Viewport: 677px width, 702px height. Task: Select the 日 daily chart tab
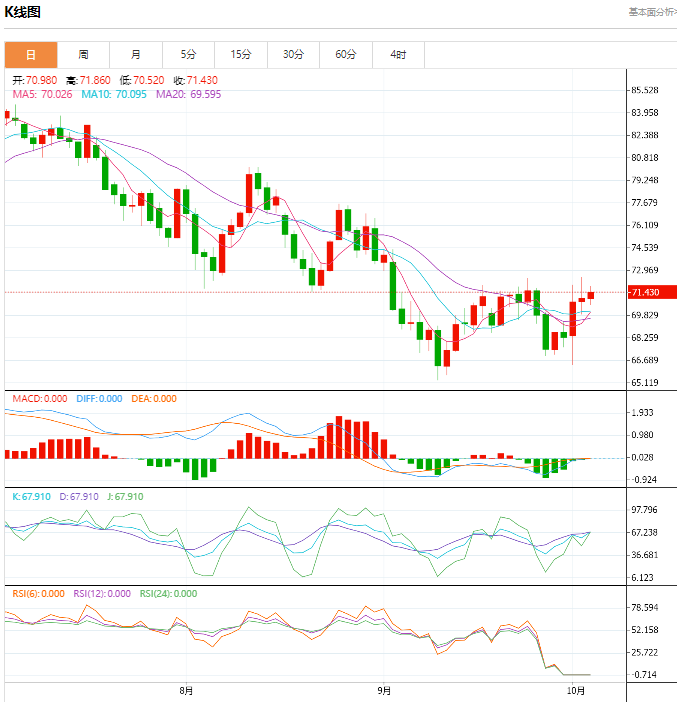coord(31,55)
